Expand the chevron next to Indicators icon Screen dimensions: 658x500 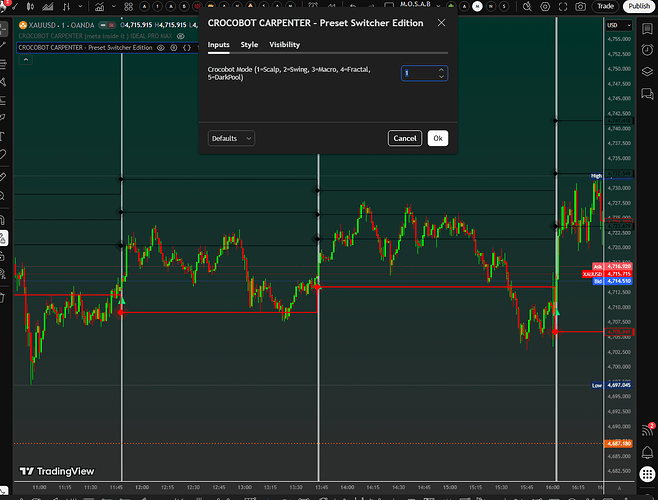pos(113,7)
